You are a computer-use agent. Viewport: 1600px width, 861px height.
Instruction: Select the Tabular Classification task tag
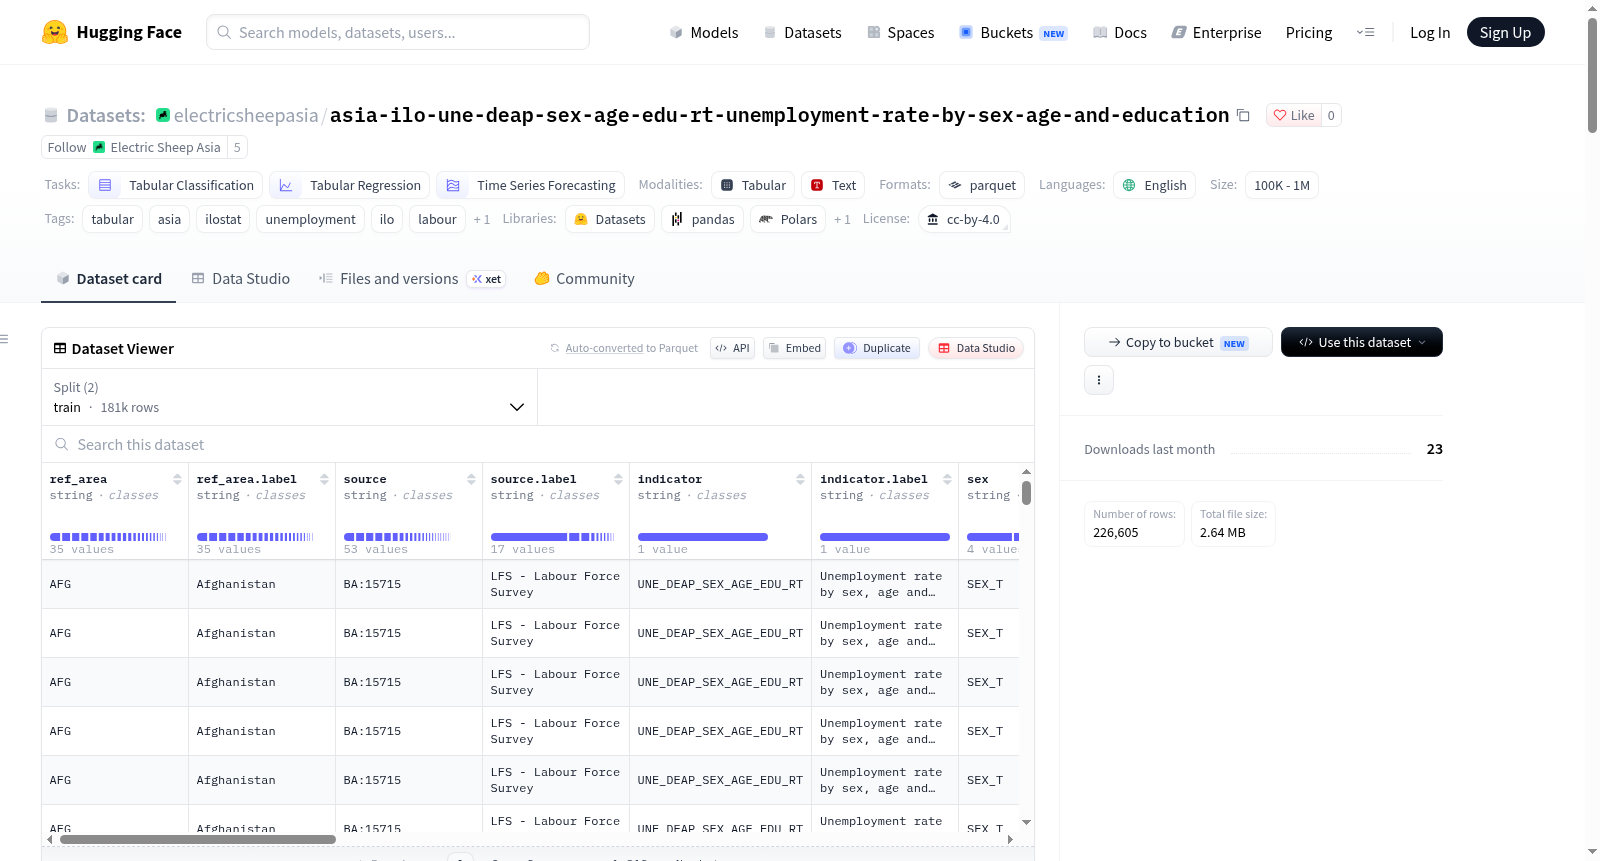[x=176, y=185]
